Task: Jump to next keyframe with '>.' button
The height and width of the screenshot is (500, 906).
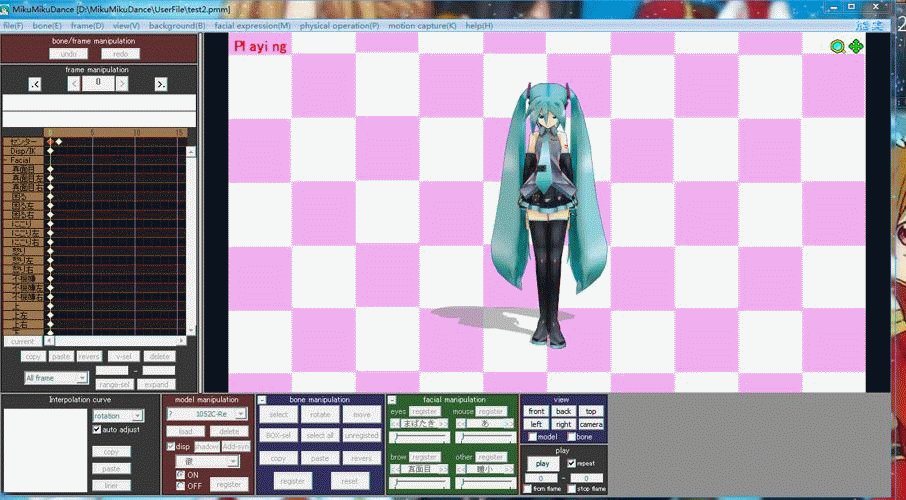Action: 161,84
